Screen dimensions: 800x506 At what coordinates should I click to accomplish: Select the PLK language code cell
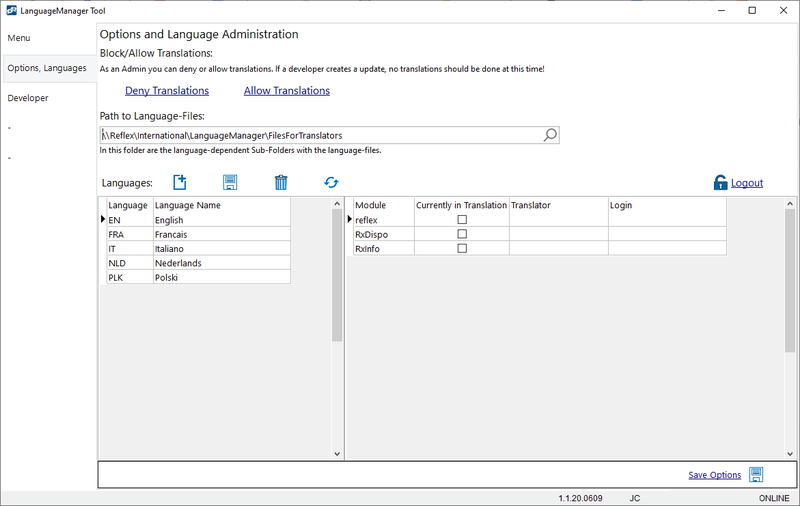[x=130, y=277]
